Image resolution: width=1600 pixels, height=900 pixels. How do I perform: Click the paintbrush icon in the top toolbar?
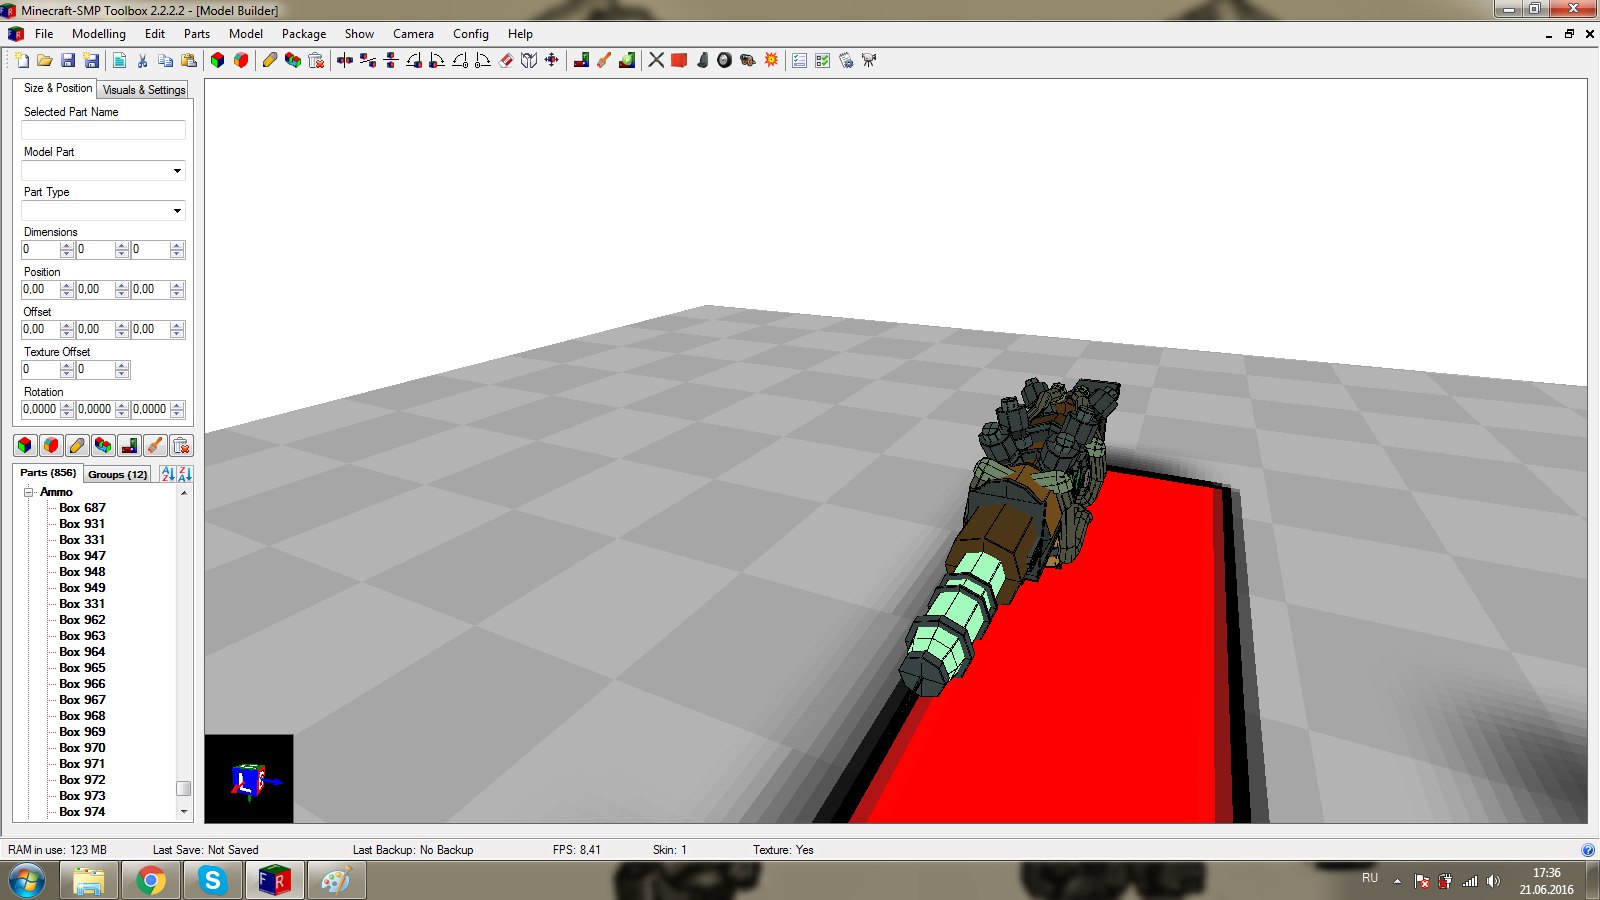click(x=604, y=61)
